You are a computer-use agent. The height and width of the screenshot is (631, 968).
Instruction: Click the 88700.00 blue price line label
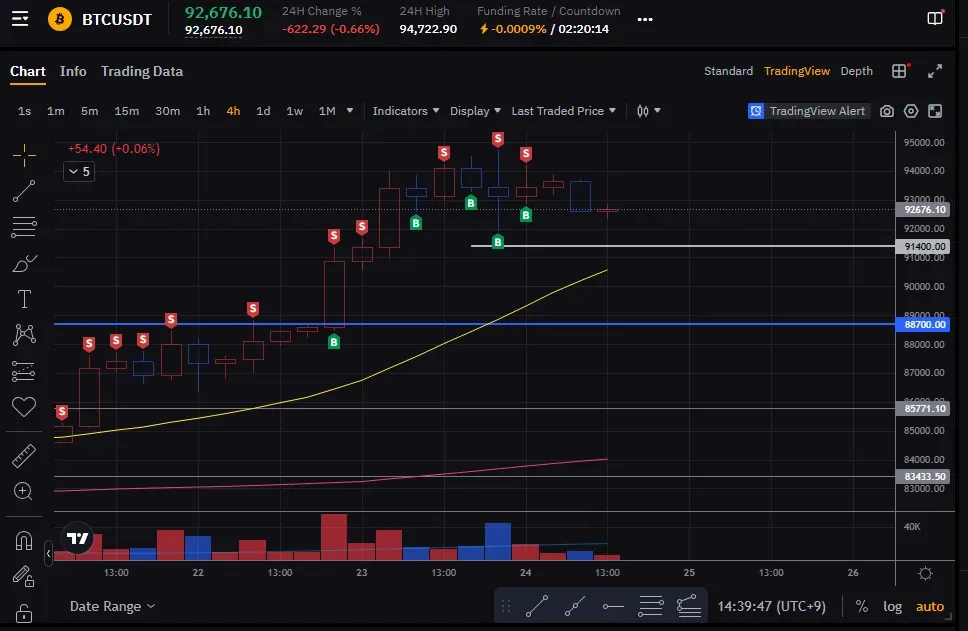[x=924, y=324]
